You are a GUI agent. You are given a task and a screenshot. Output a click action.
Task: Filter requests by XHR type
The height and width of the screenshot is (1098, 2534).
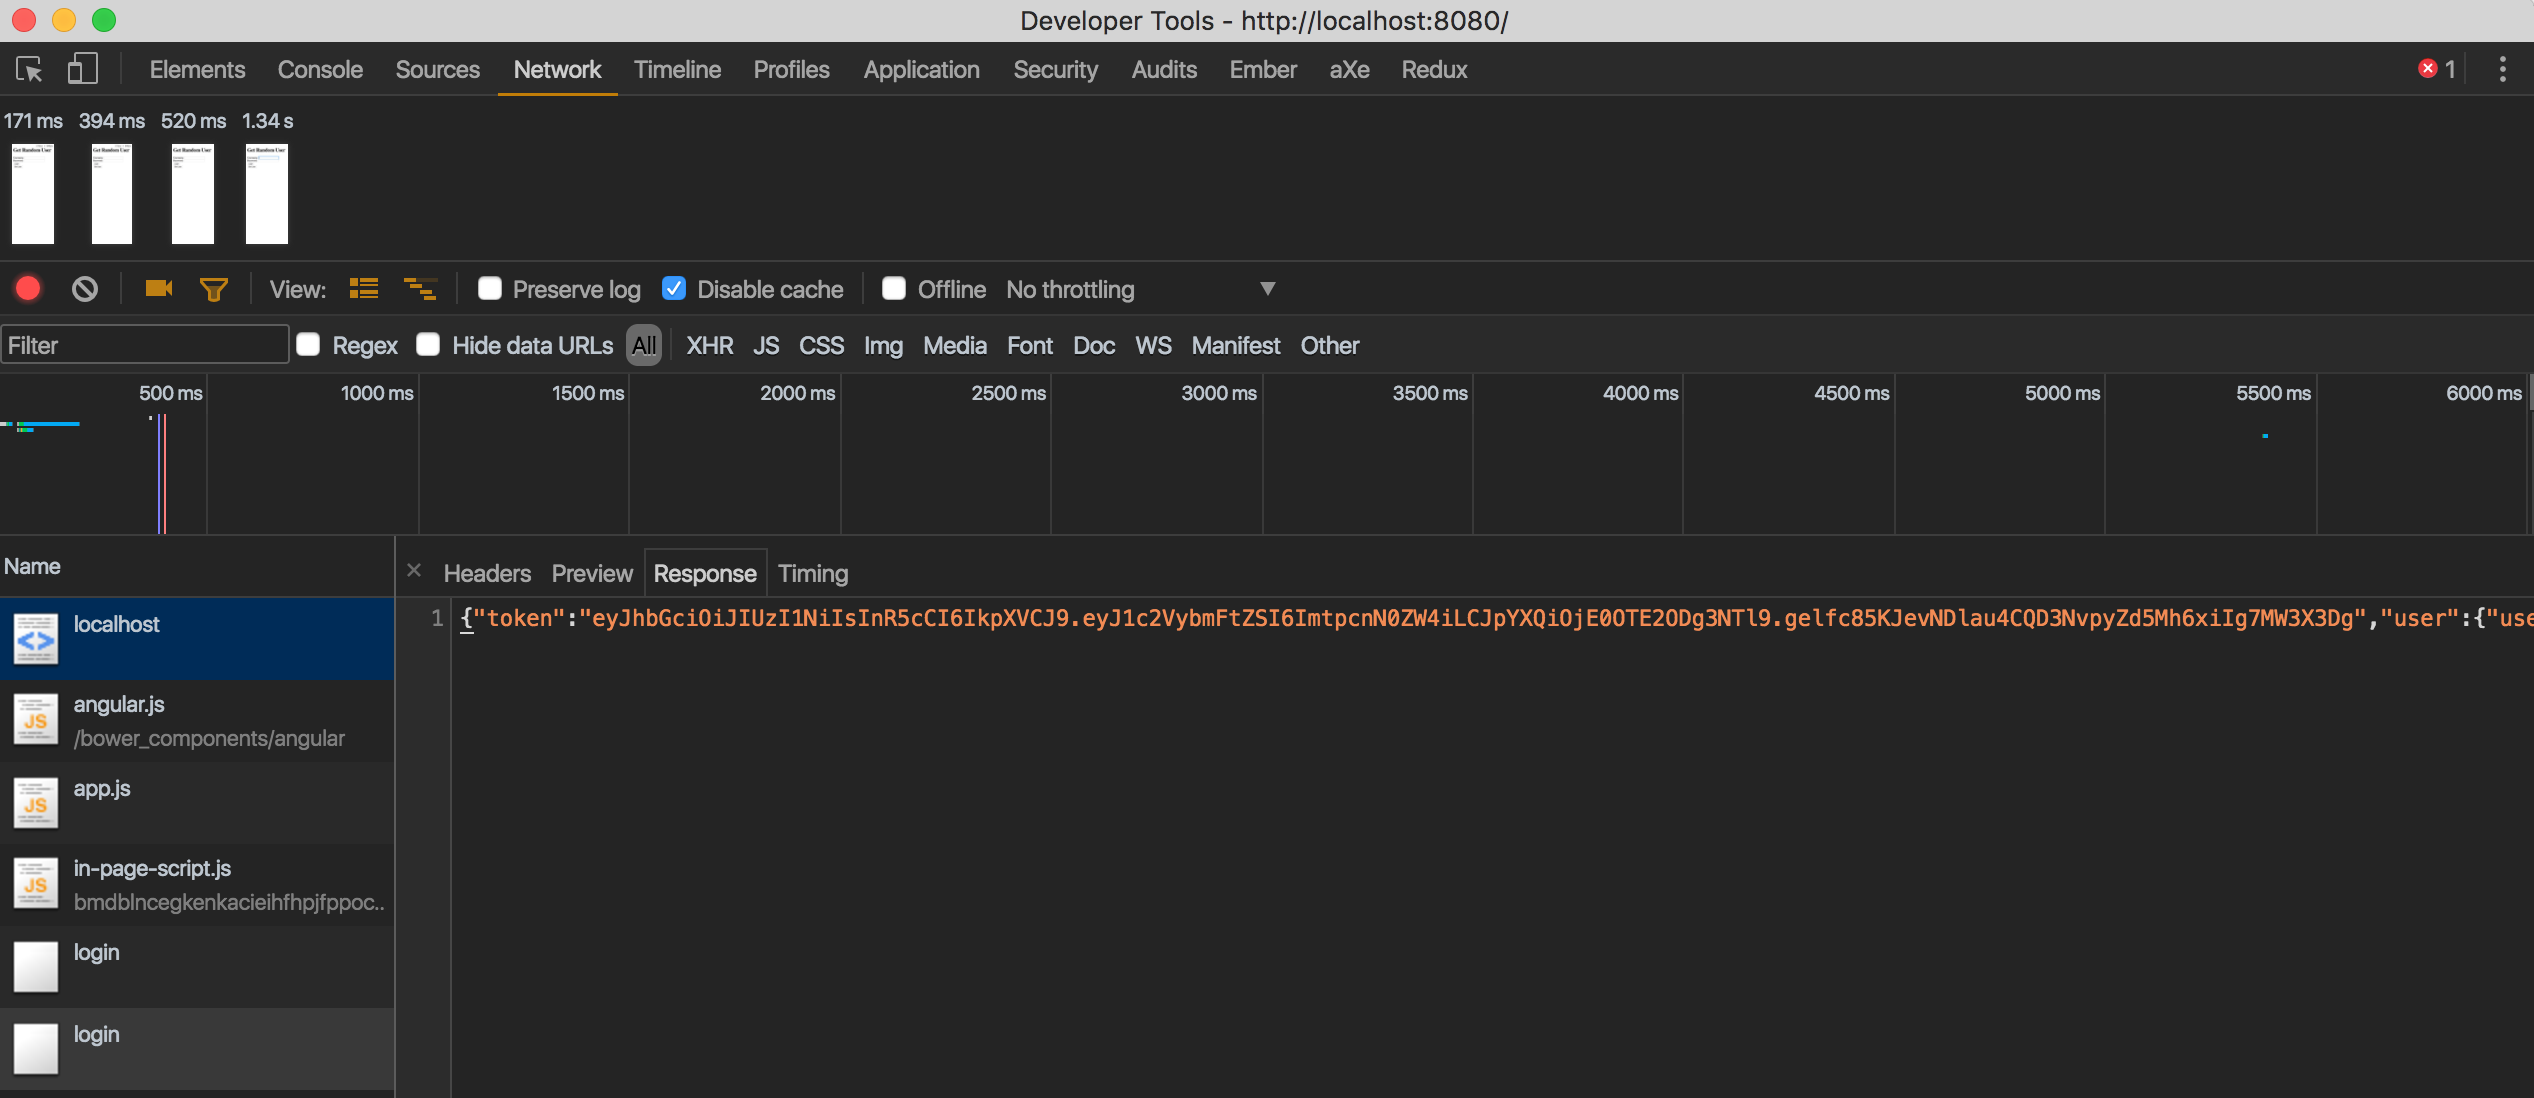pyautogui.click(x=709, y=345)
